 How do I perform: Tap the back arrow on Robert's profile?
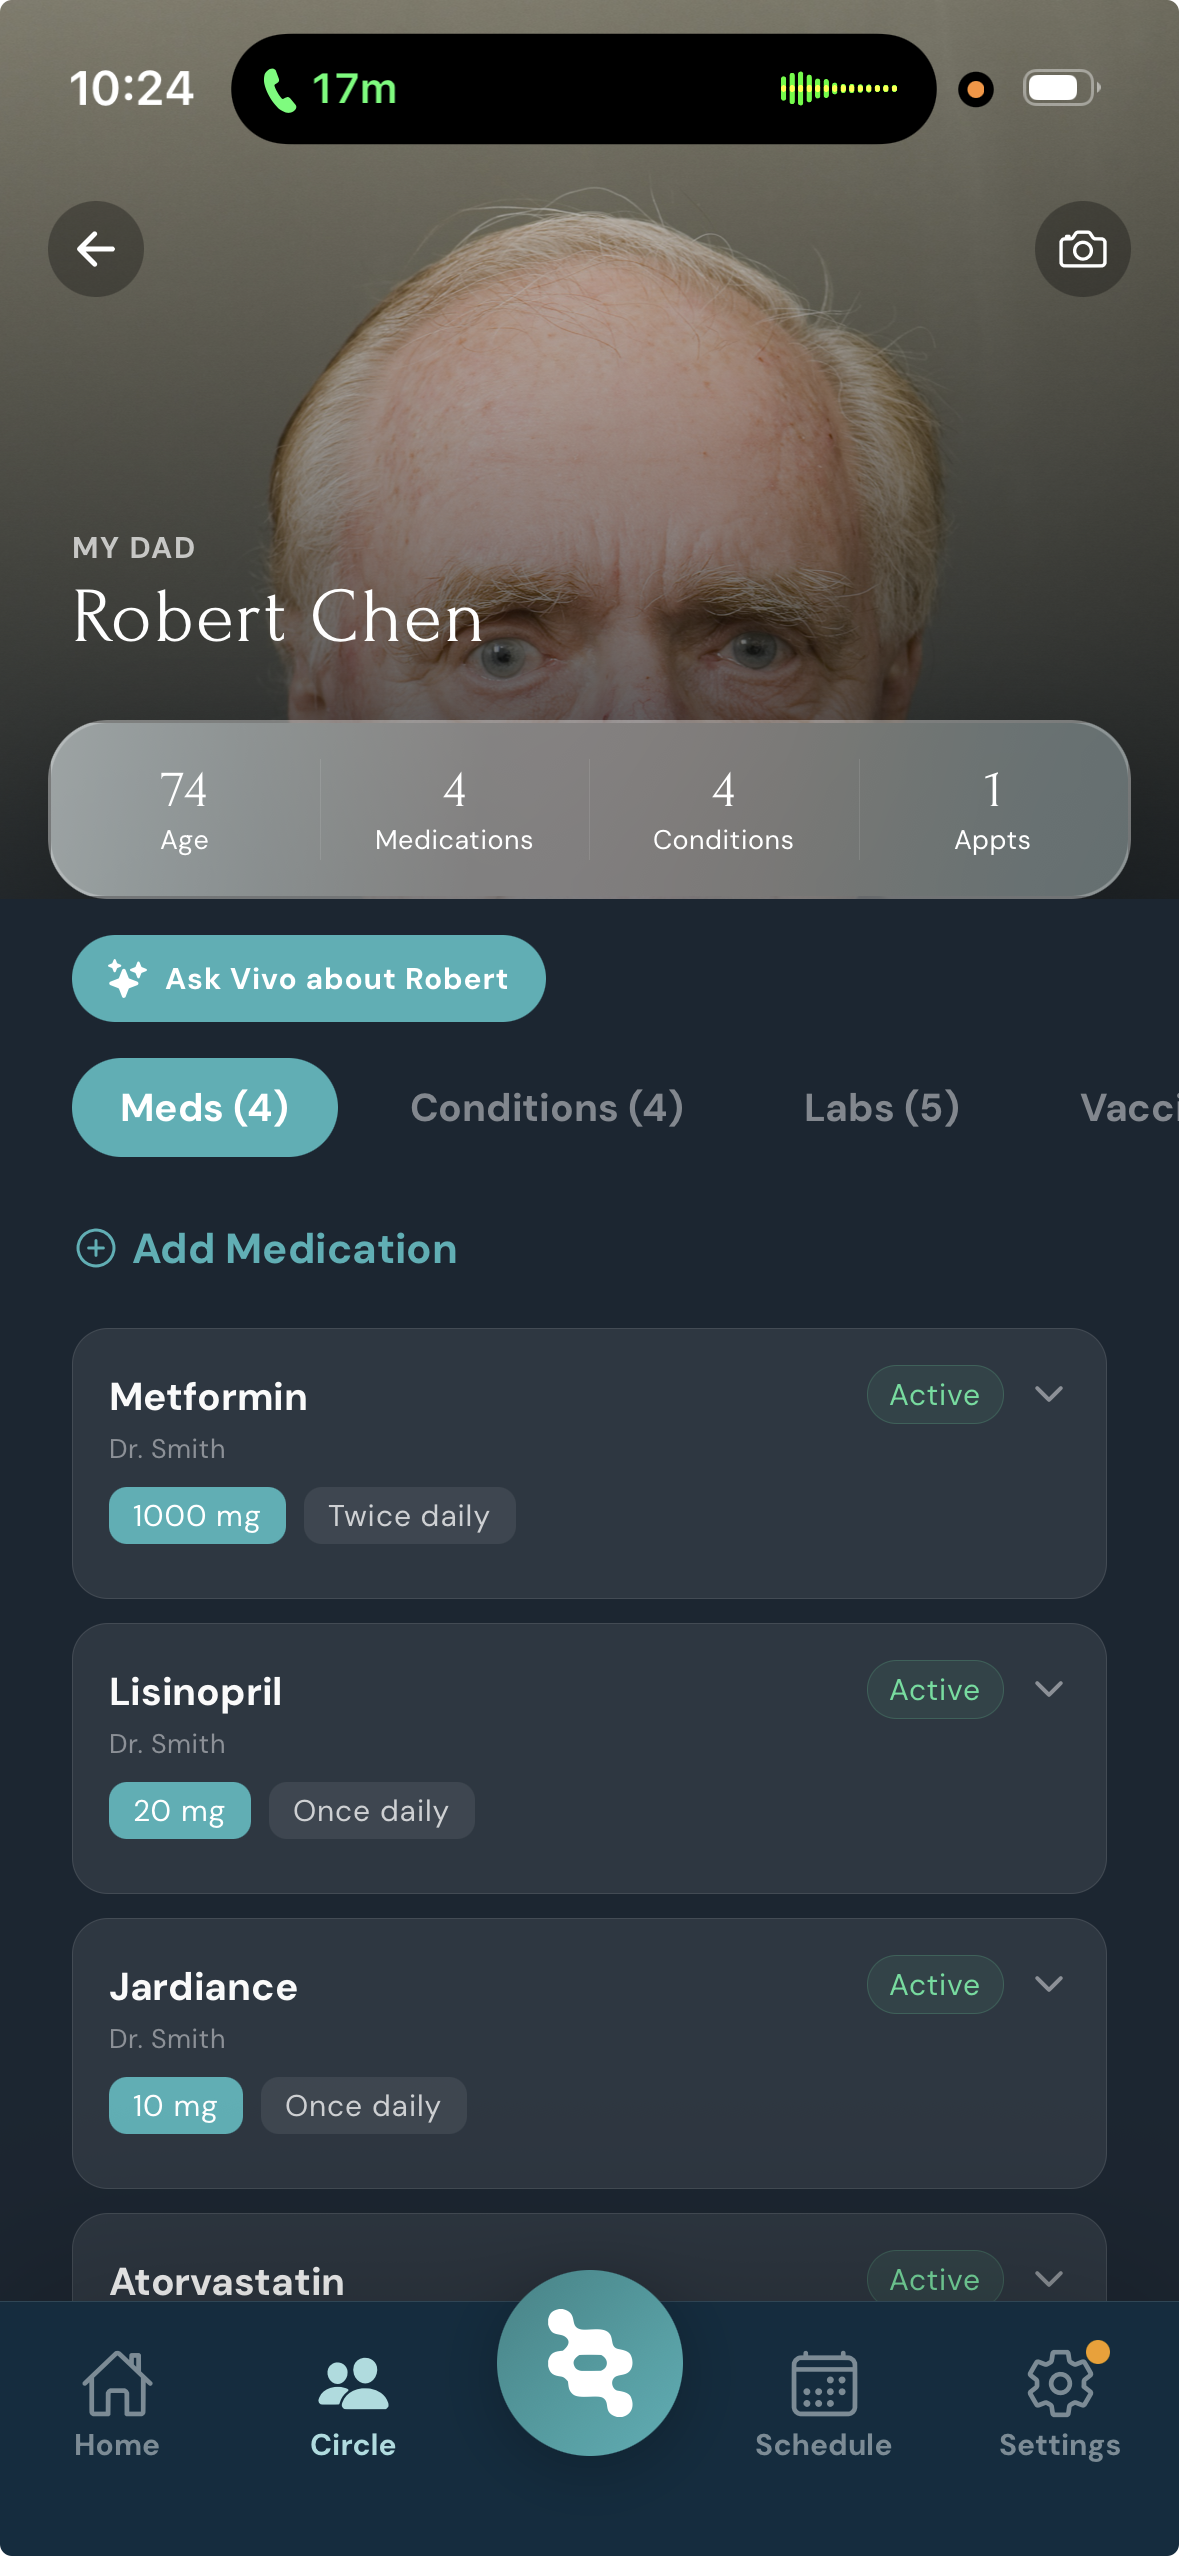click(95, 249)
